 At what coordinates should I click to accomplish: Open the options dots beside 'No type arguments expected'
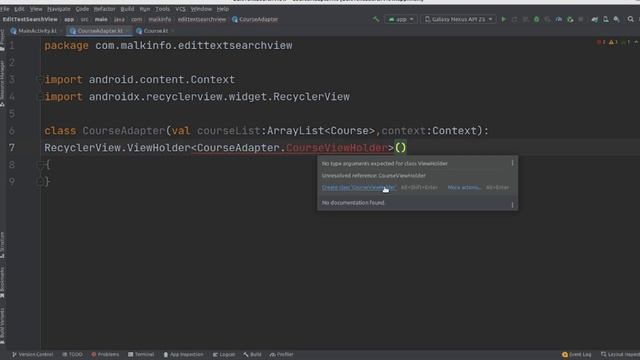512,163
